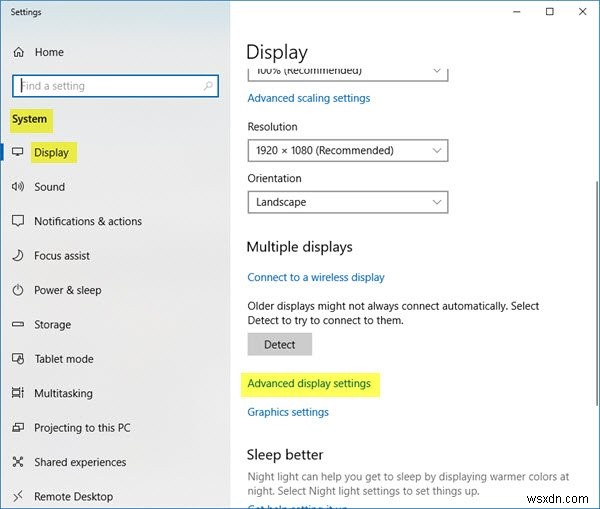
Task: Open Remote Desktop settings
Action: tap(73, 497)
